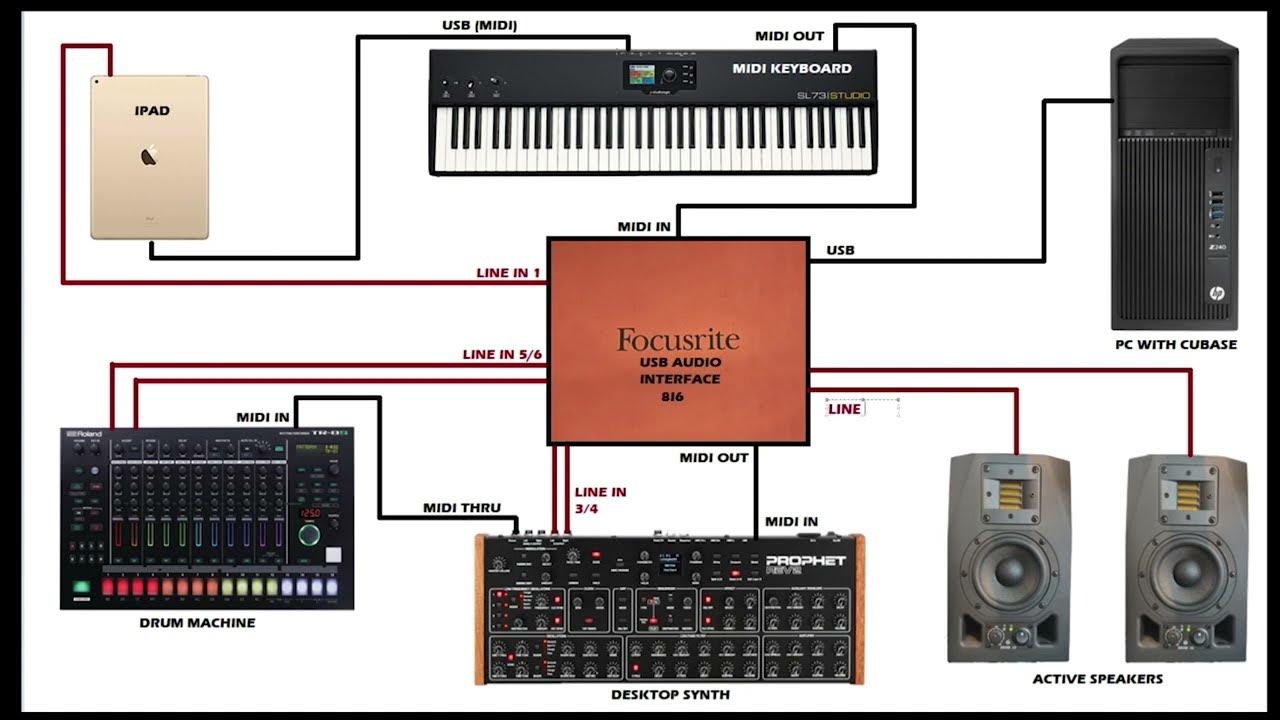Click the "SL73 STUDIO" model text
The height and width of the screenshot is (720, 1280).
[x=833, y=96]
